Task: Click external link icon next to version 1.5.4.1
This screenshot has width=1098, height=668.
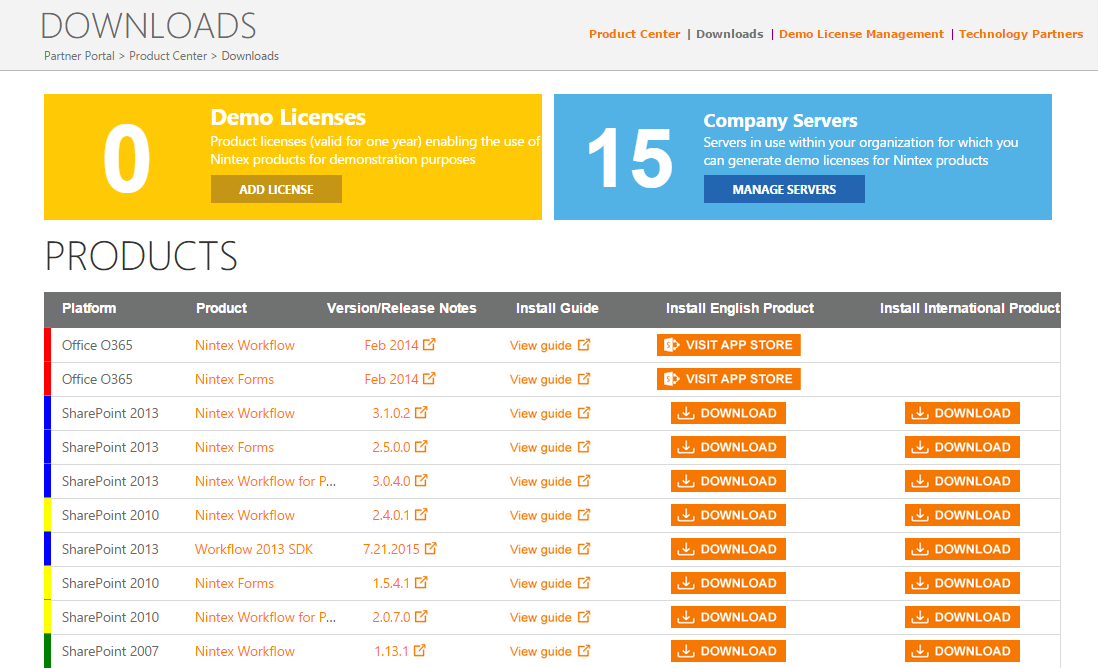Action: click(x=421, y=582)
